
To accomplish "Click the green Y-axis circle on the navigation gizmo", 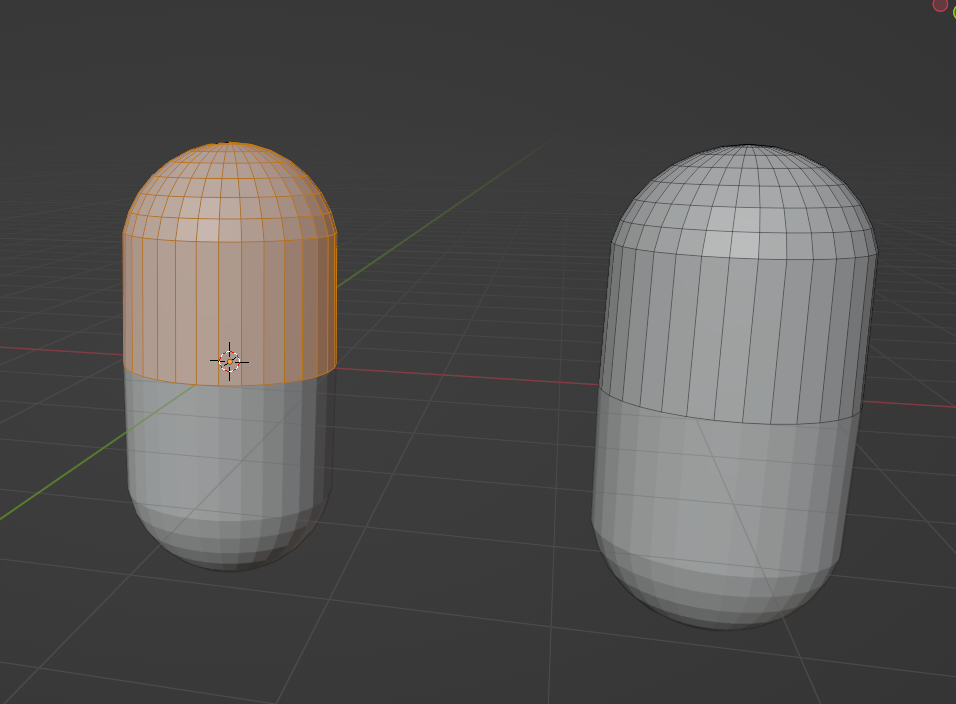I will click(x=953, y=13).
